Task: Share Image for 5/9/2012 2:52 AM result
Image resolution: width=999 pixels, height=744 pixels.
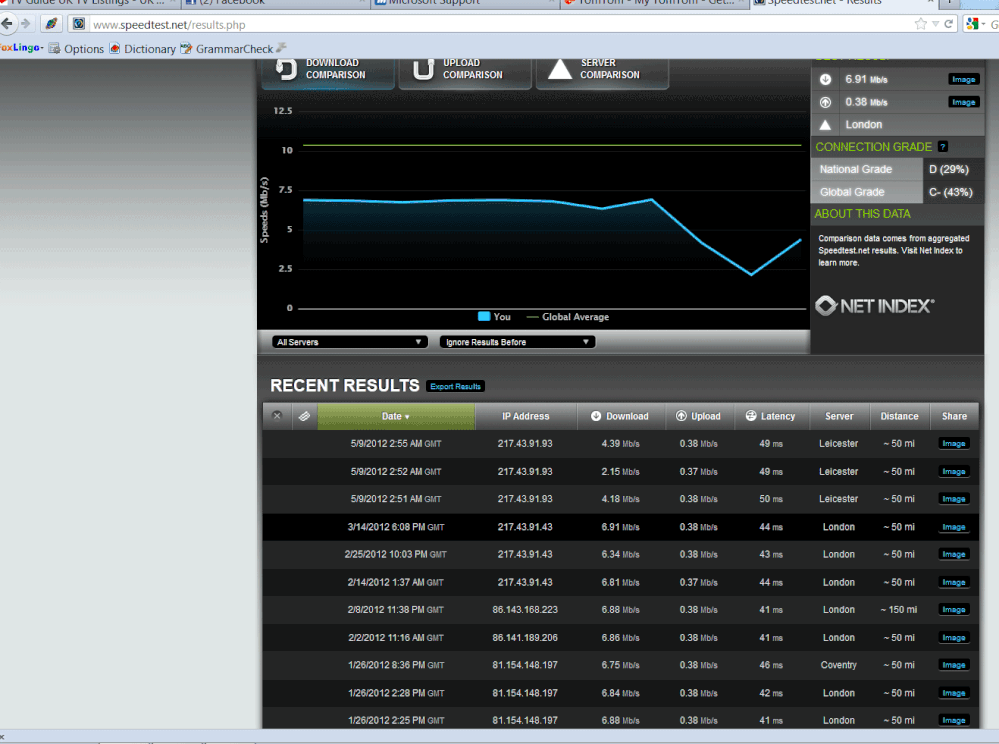Action: click(x=954, y=472)
